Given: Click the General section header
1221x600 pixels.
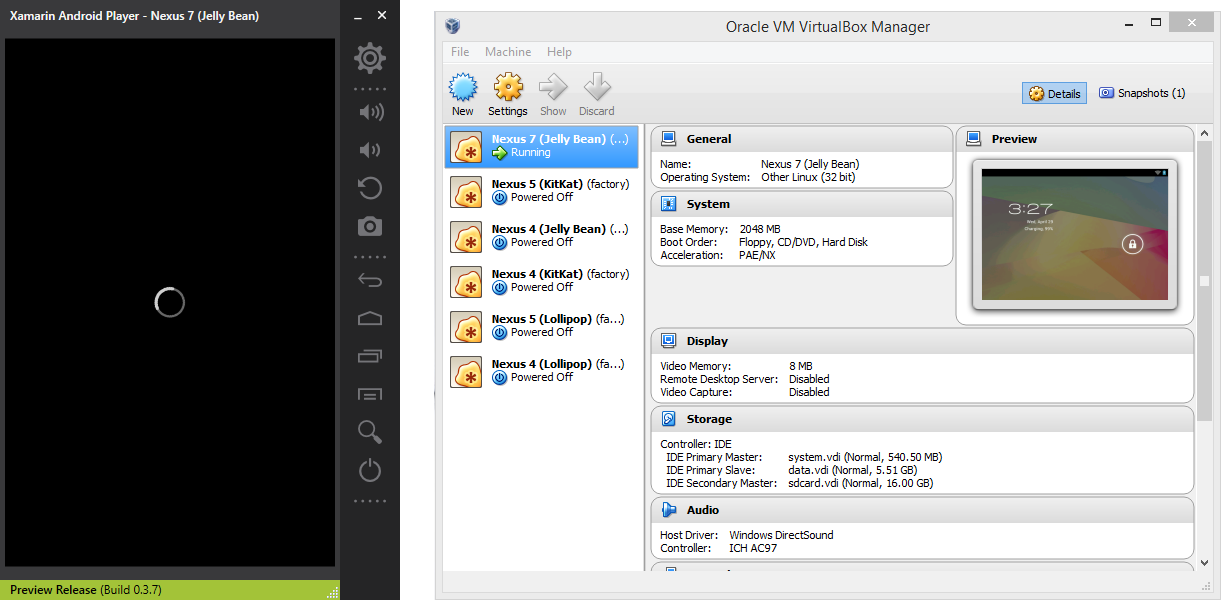Looking at the screenshot, I should pos(802,139).
